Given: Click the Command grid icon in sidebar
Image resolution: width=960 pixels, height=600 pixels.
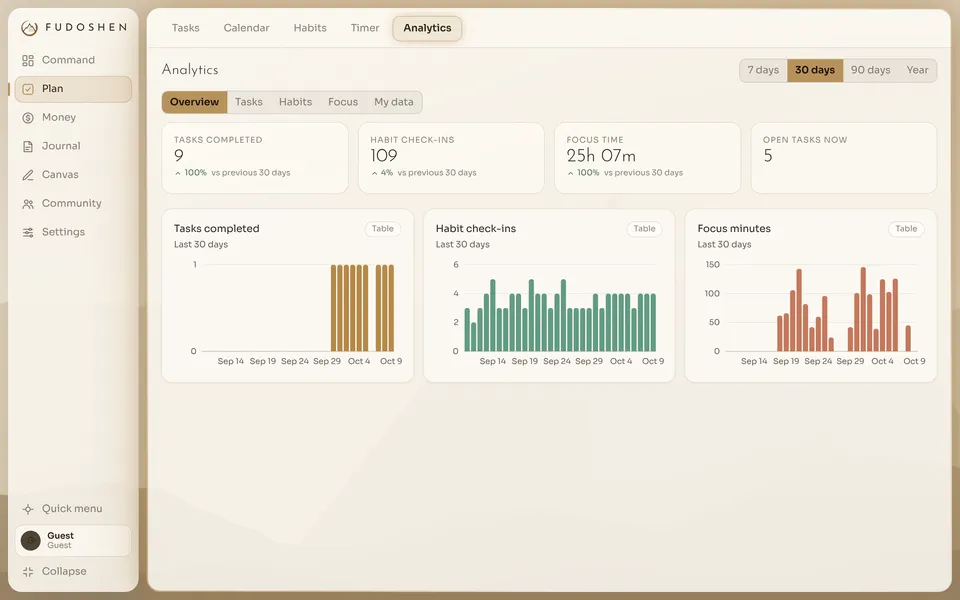Looking at the screenshot, I should coord(28,60).
